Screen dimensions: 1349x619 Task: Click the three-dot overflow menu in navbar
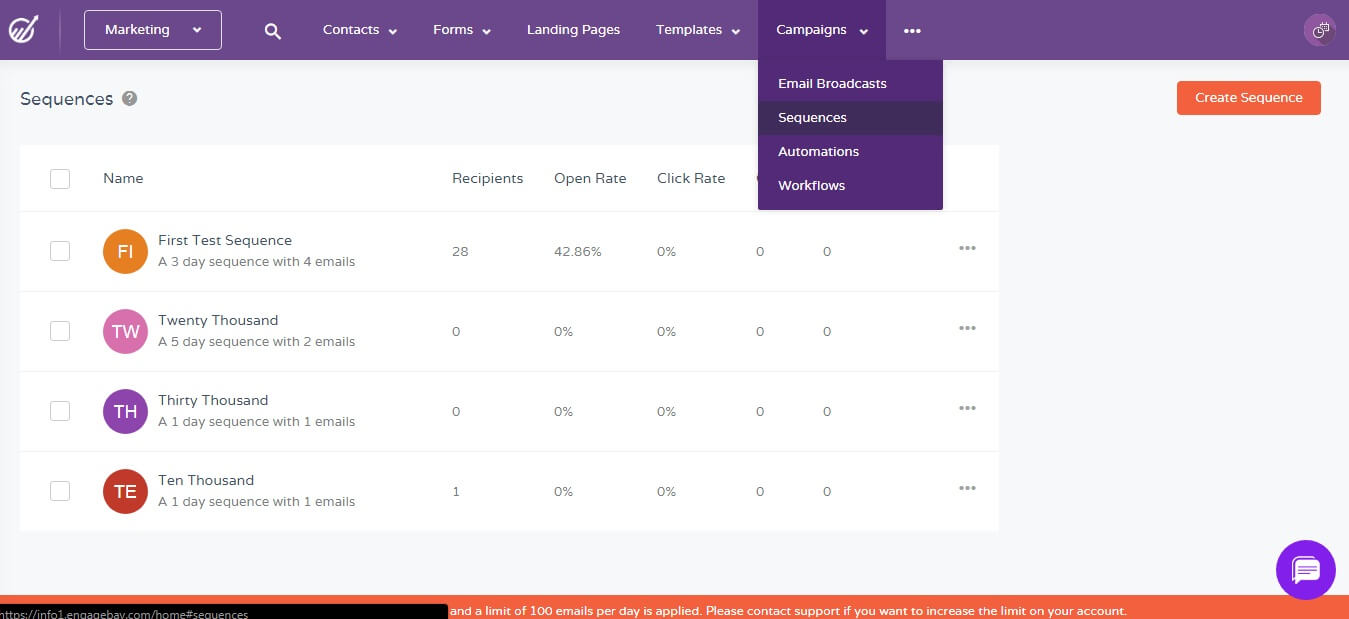click(x=912, y=31)
